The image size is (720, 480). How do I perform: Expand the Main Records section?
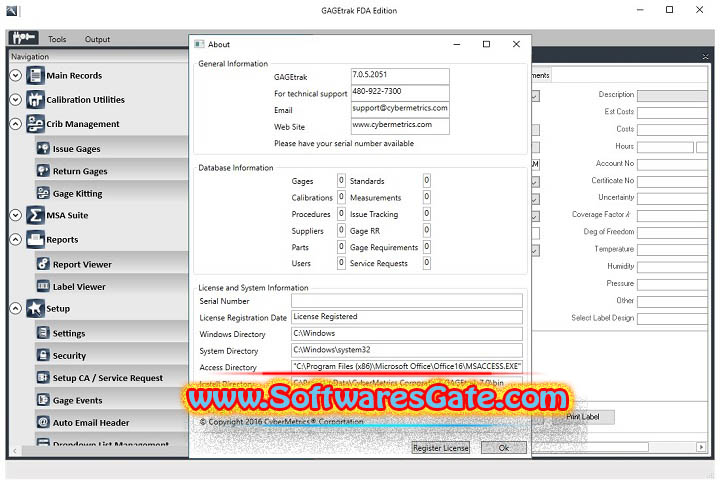tap(16, 75)
